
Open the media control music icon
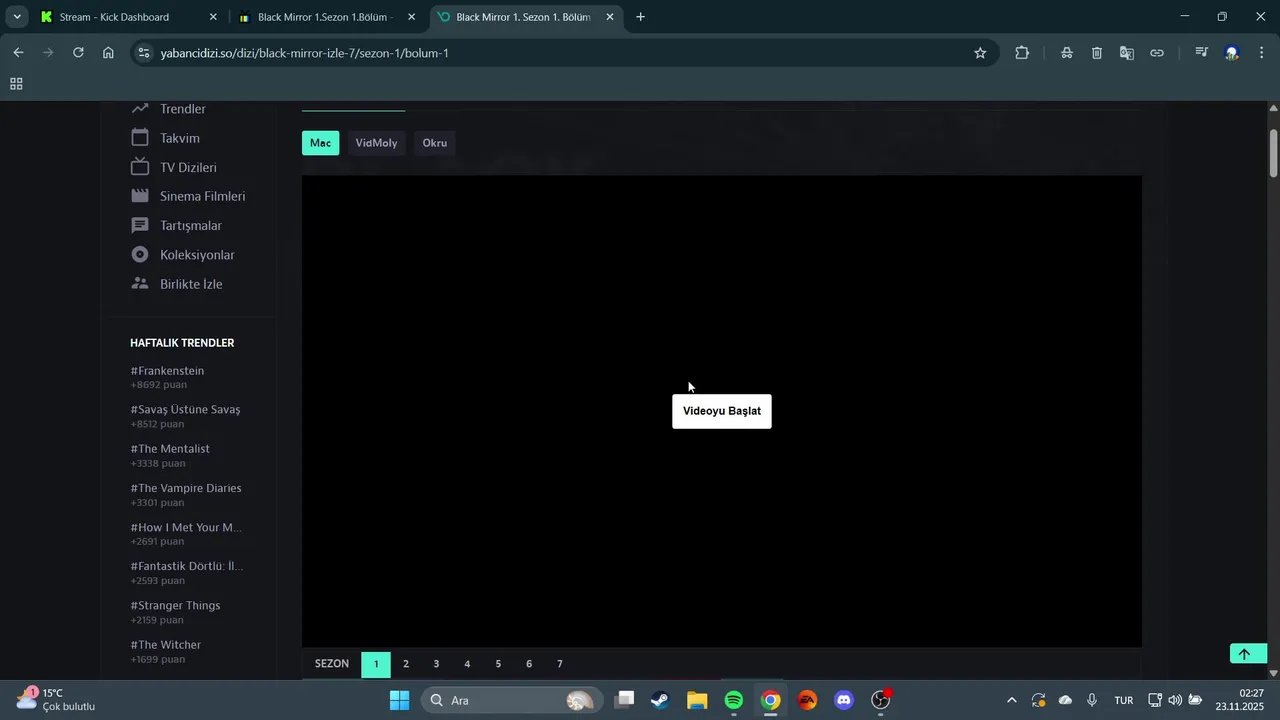[1202, 53]
